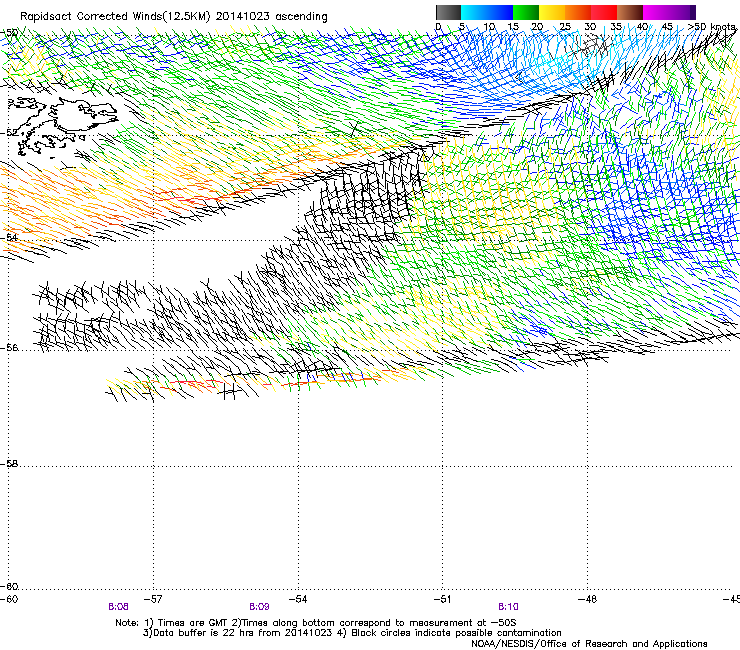The width and height of the screenshot is (740, 650).
Task: Click the -57 longitude axis label
Action: [x=152, y=599]
